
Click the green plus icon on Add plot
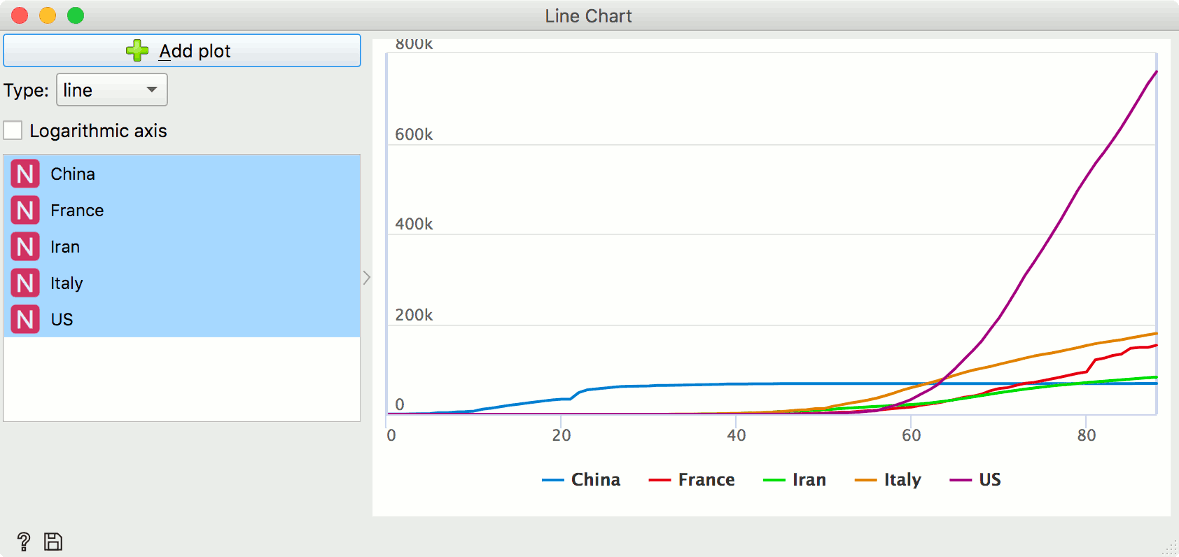click(138, 50)
